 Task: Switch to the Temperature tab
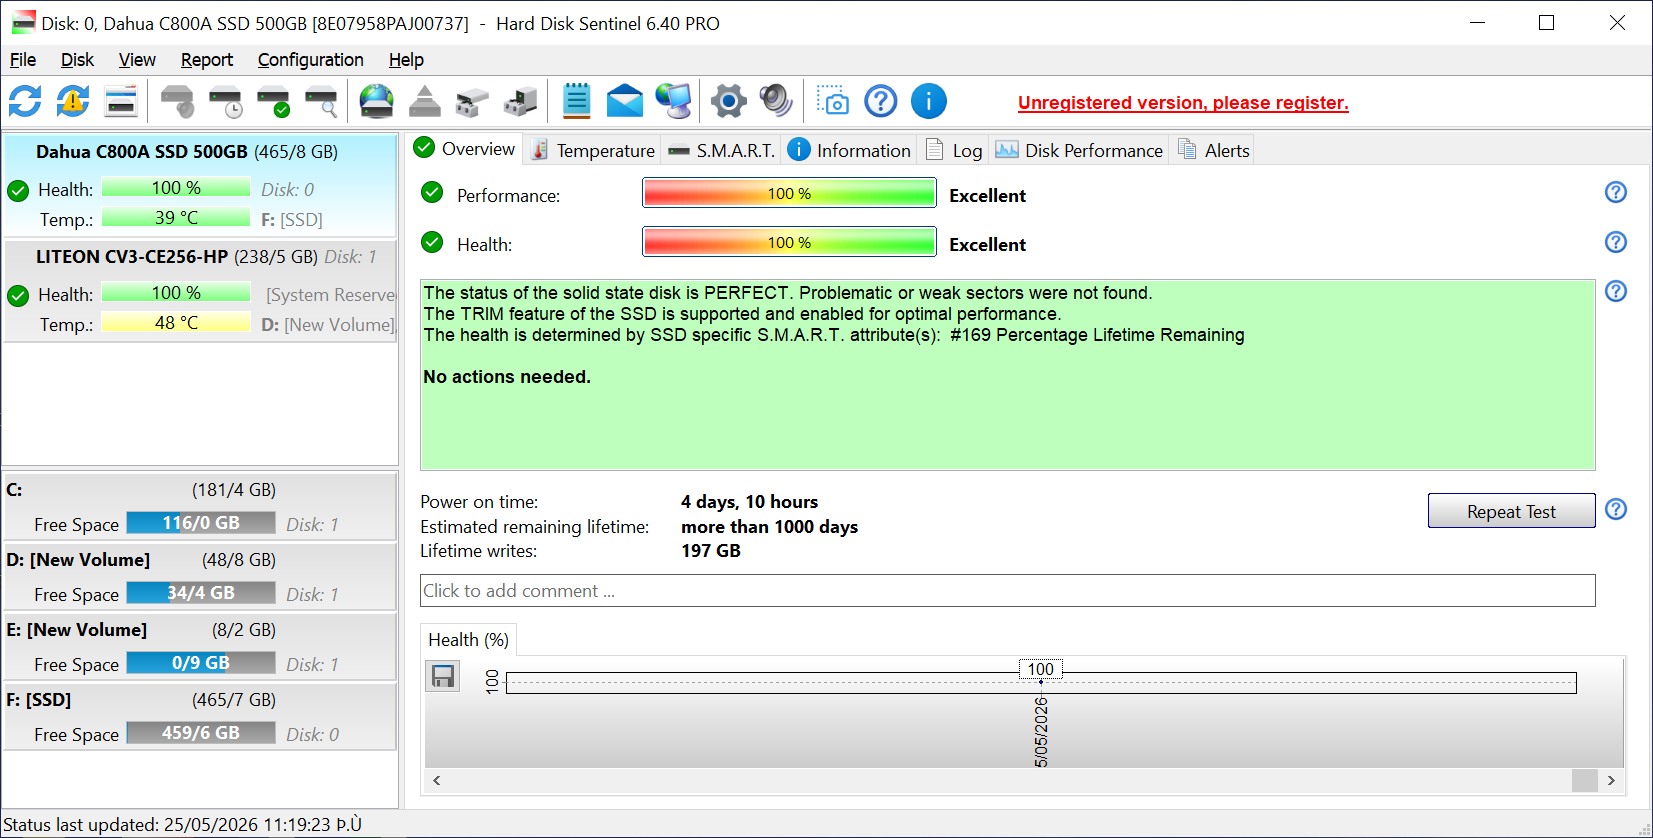click(x=592, y=150)
